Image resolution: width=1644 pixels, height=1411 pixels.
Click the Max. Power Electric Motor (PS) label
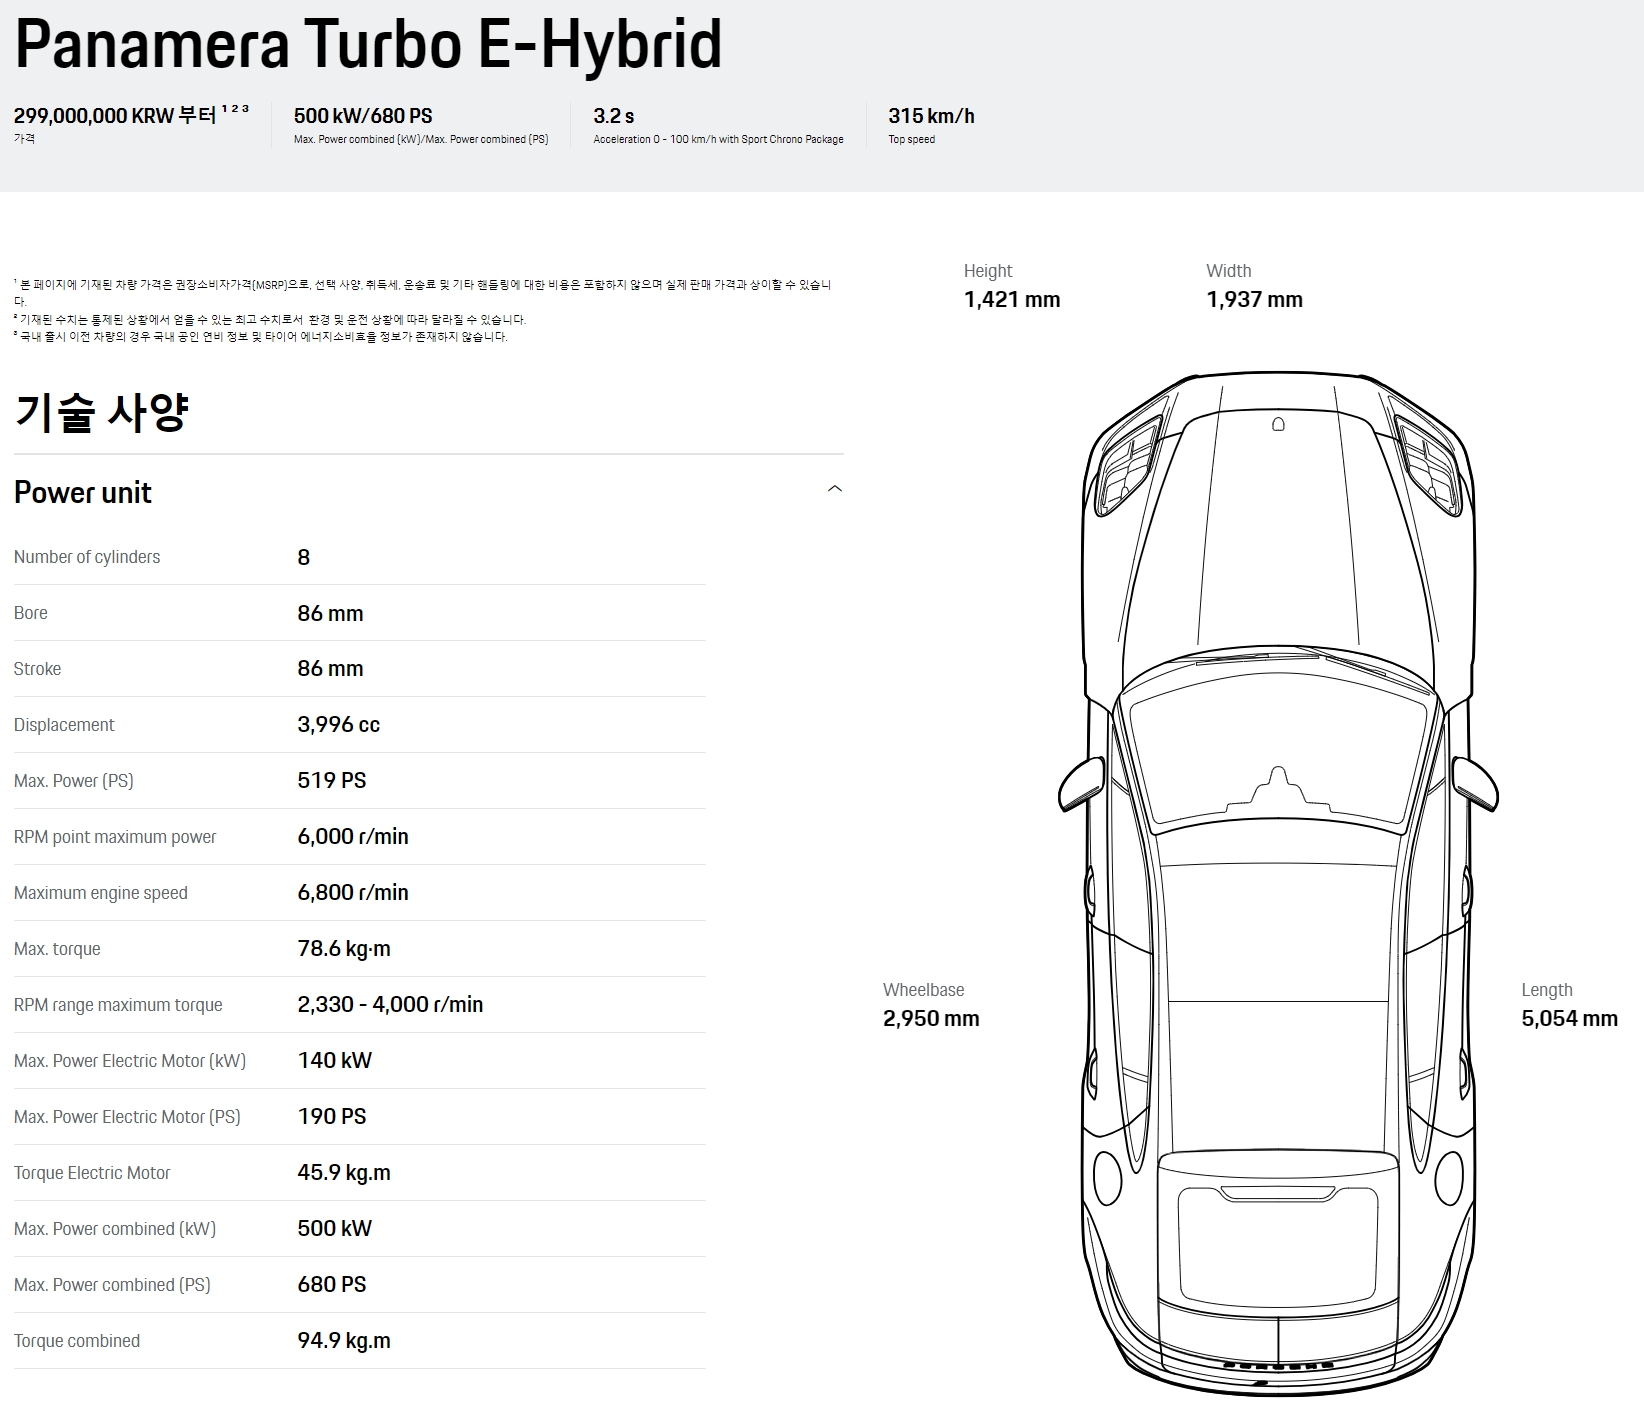(127, 1117)
